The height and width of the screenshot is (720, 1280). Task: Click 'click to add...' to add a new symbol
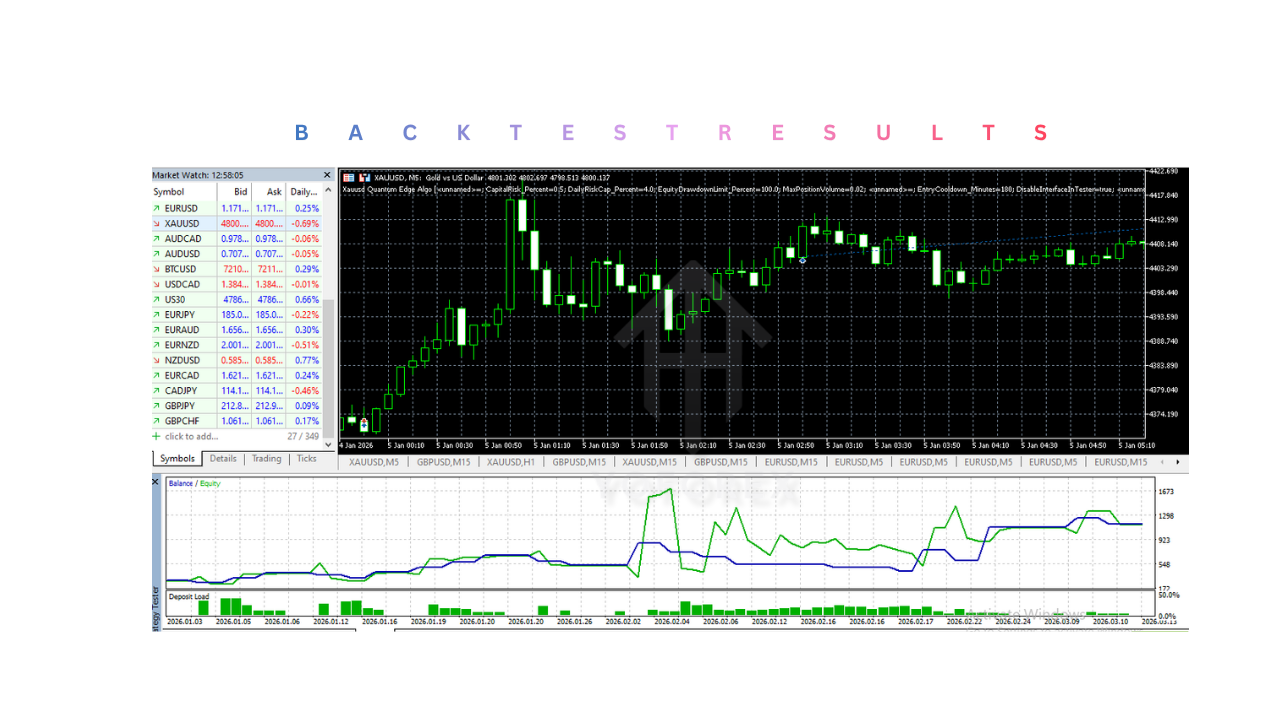tap(190, 435)
